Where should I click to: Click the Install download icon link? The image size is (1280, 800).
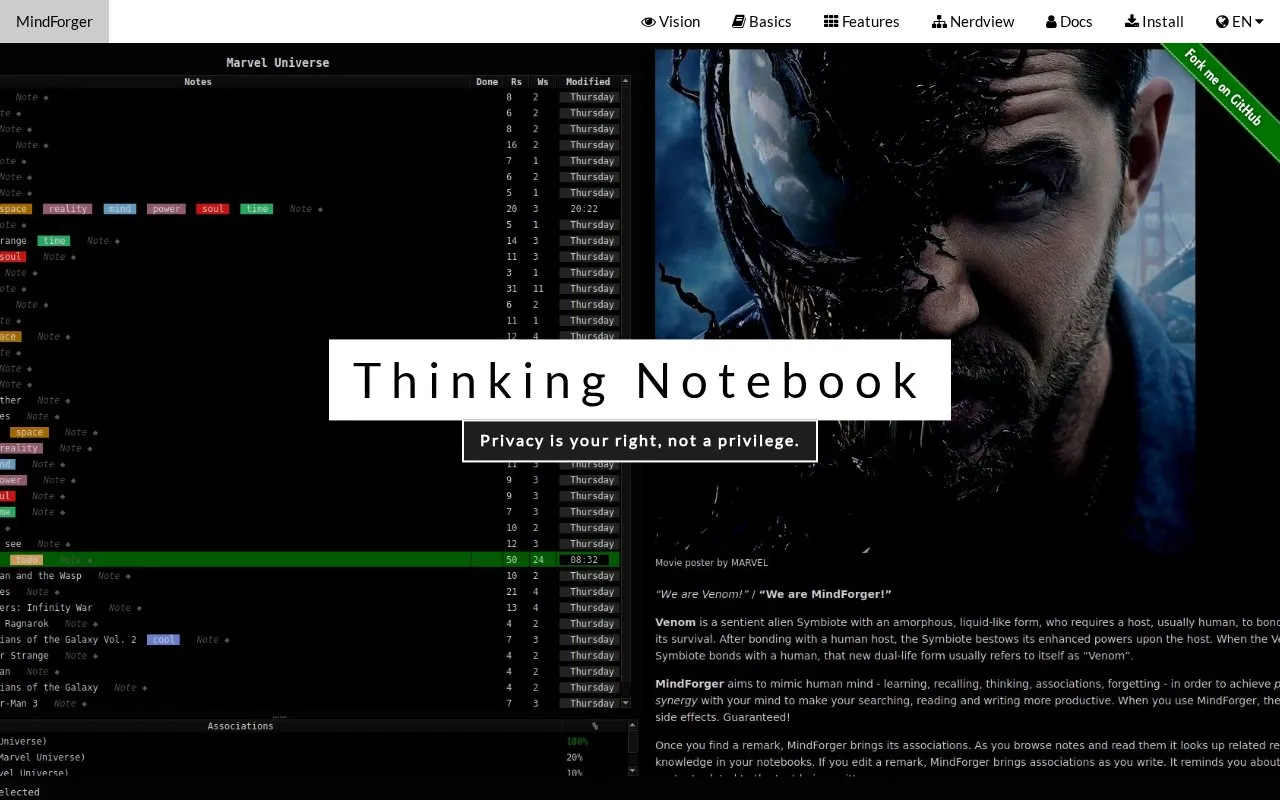click(x=1154, y=22)
